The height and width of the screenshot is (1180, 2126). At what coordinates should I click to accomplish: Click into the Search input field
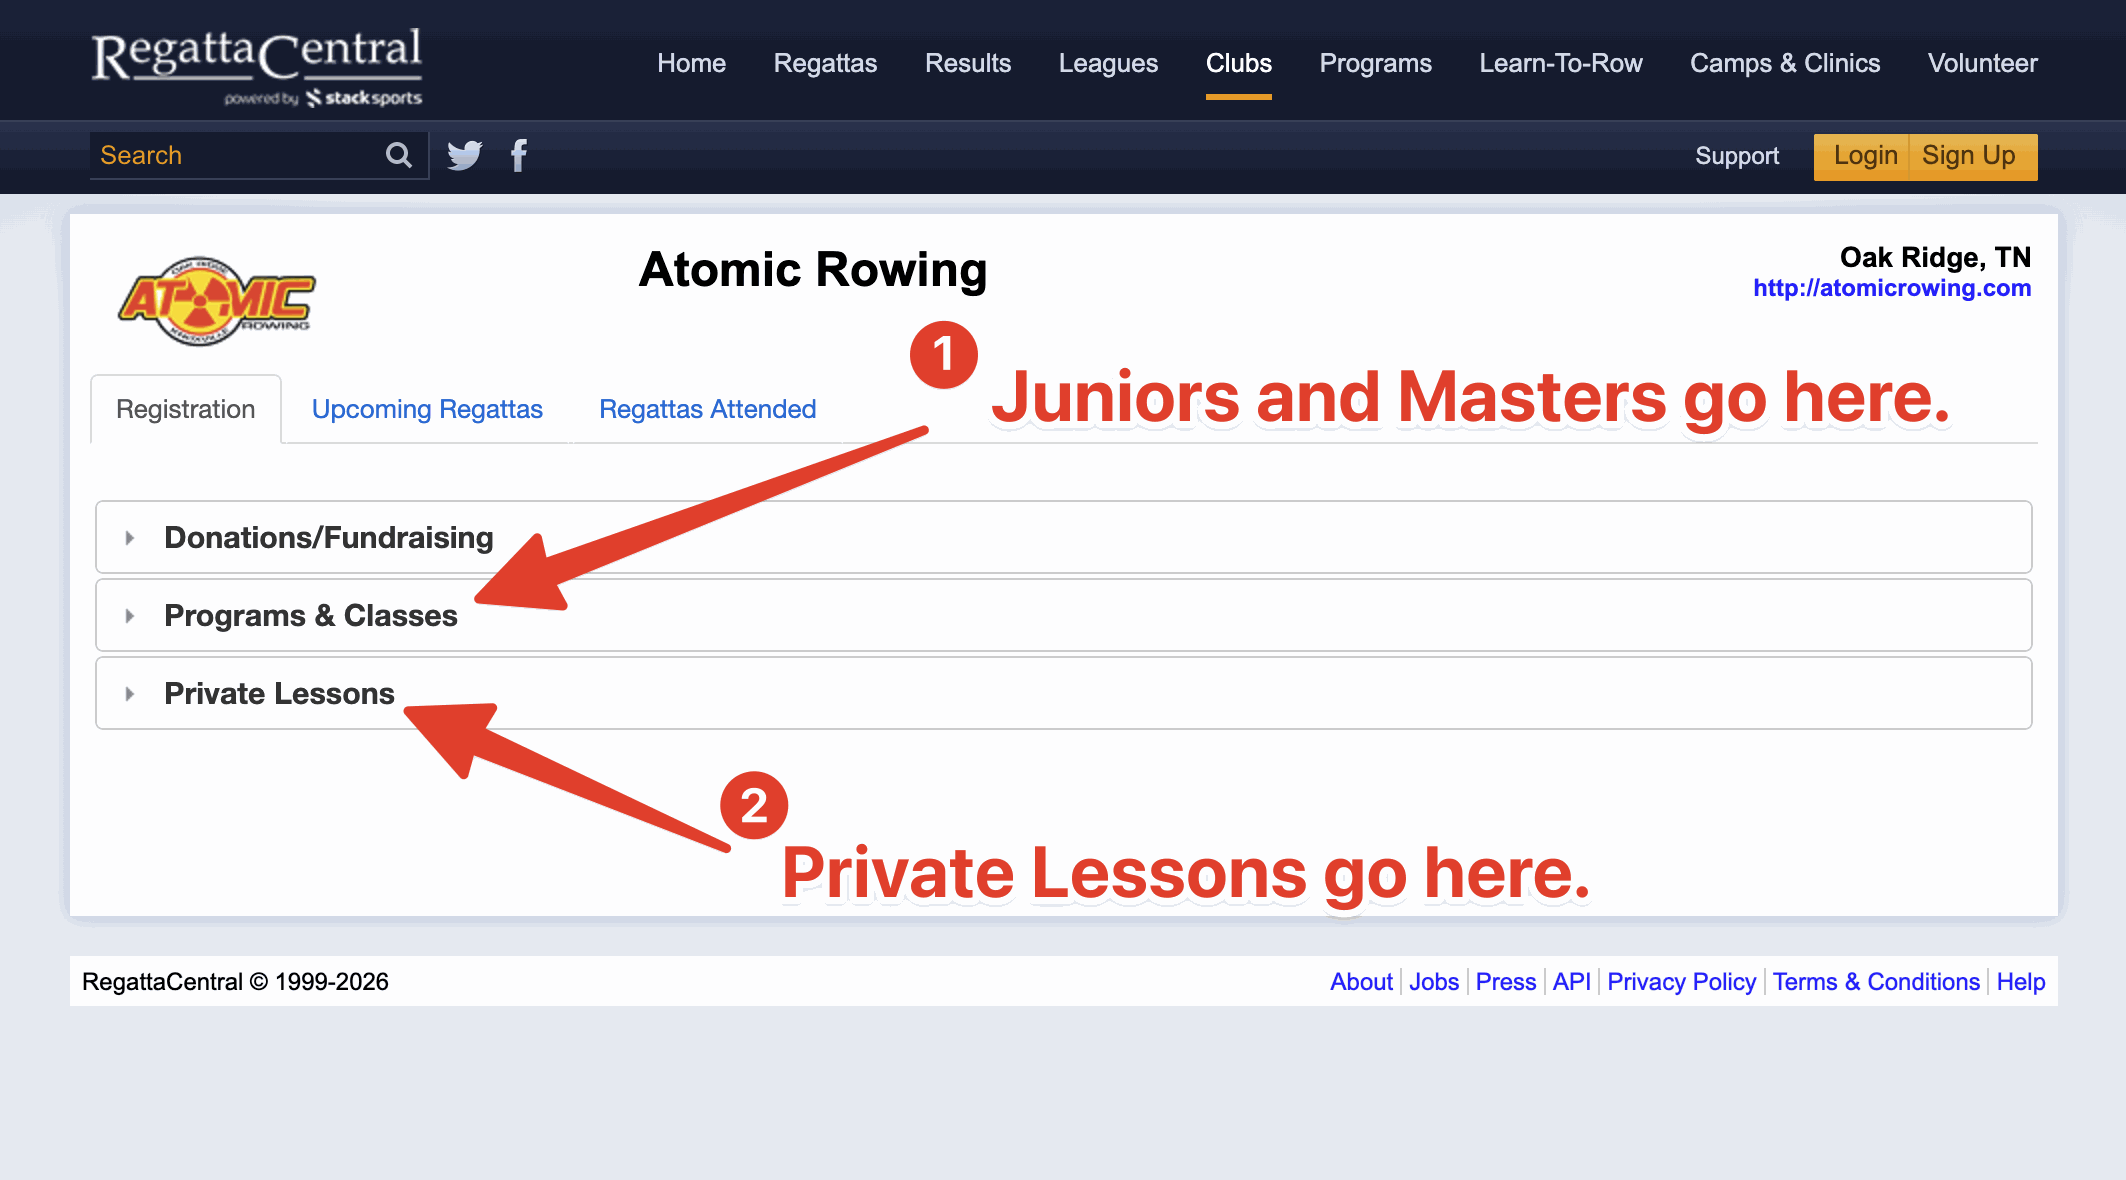[235, 155]
